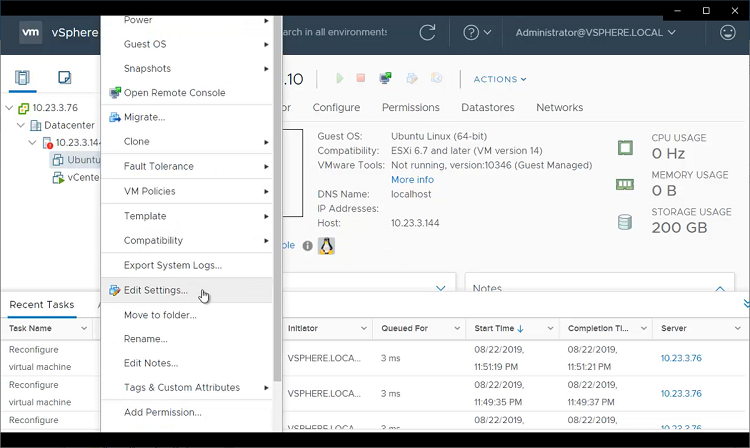Switch to VMs and Templates view icon

[65, 77]
